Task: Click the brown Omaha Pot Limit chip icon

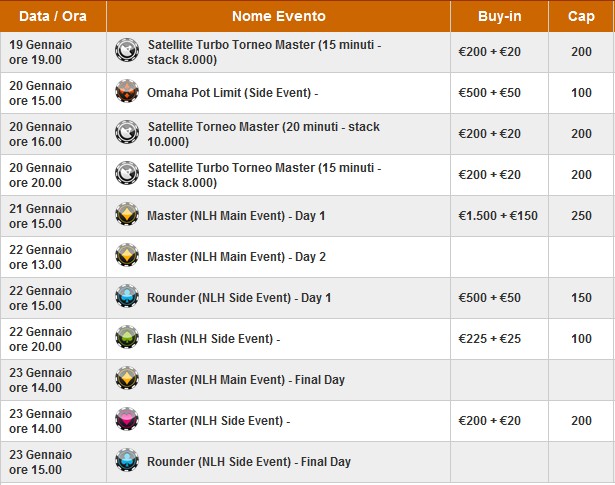Action: 127,92
